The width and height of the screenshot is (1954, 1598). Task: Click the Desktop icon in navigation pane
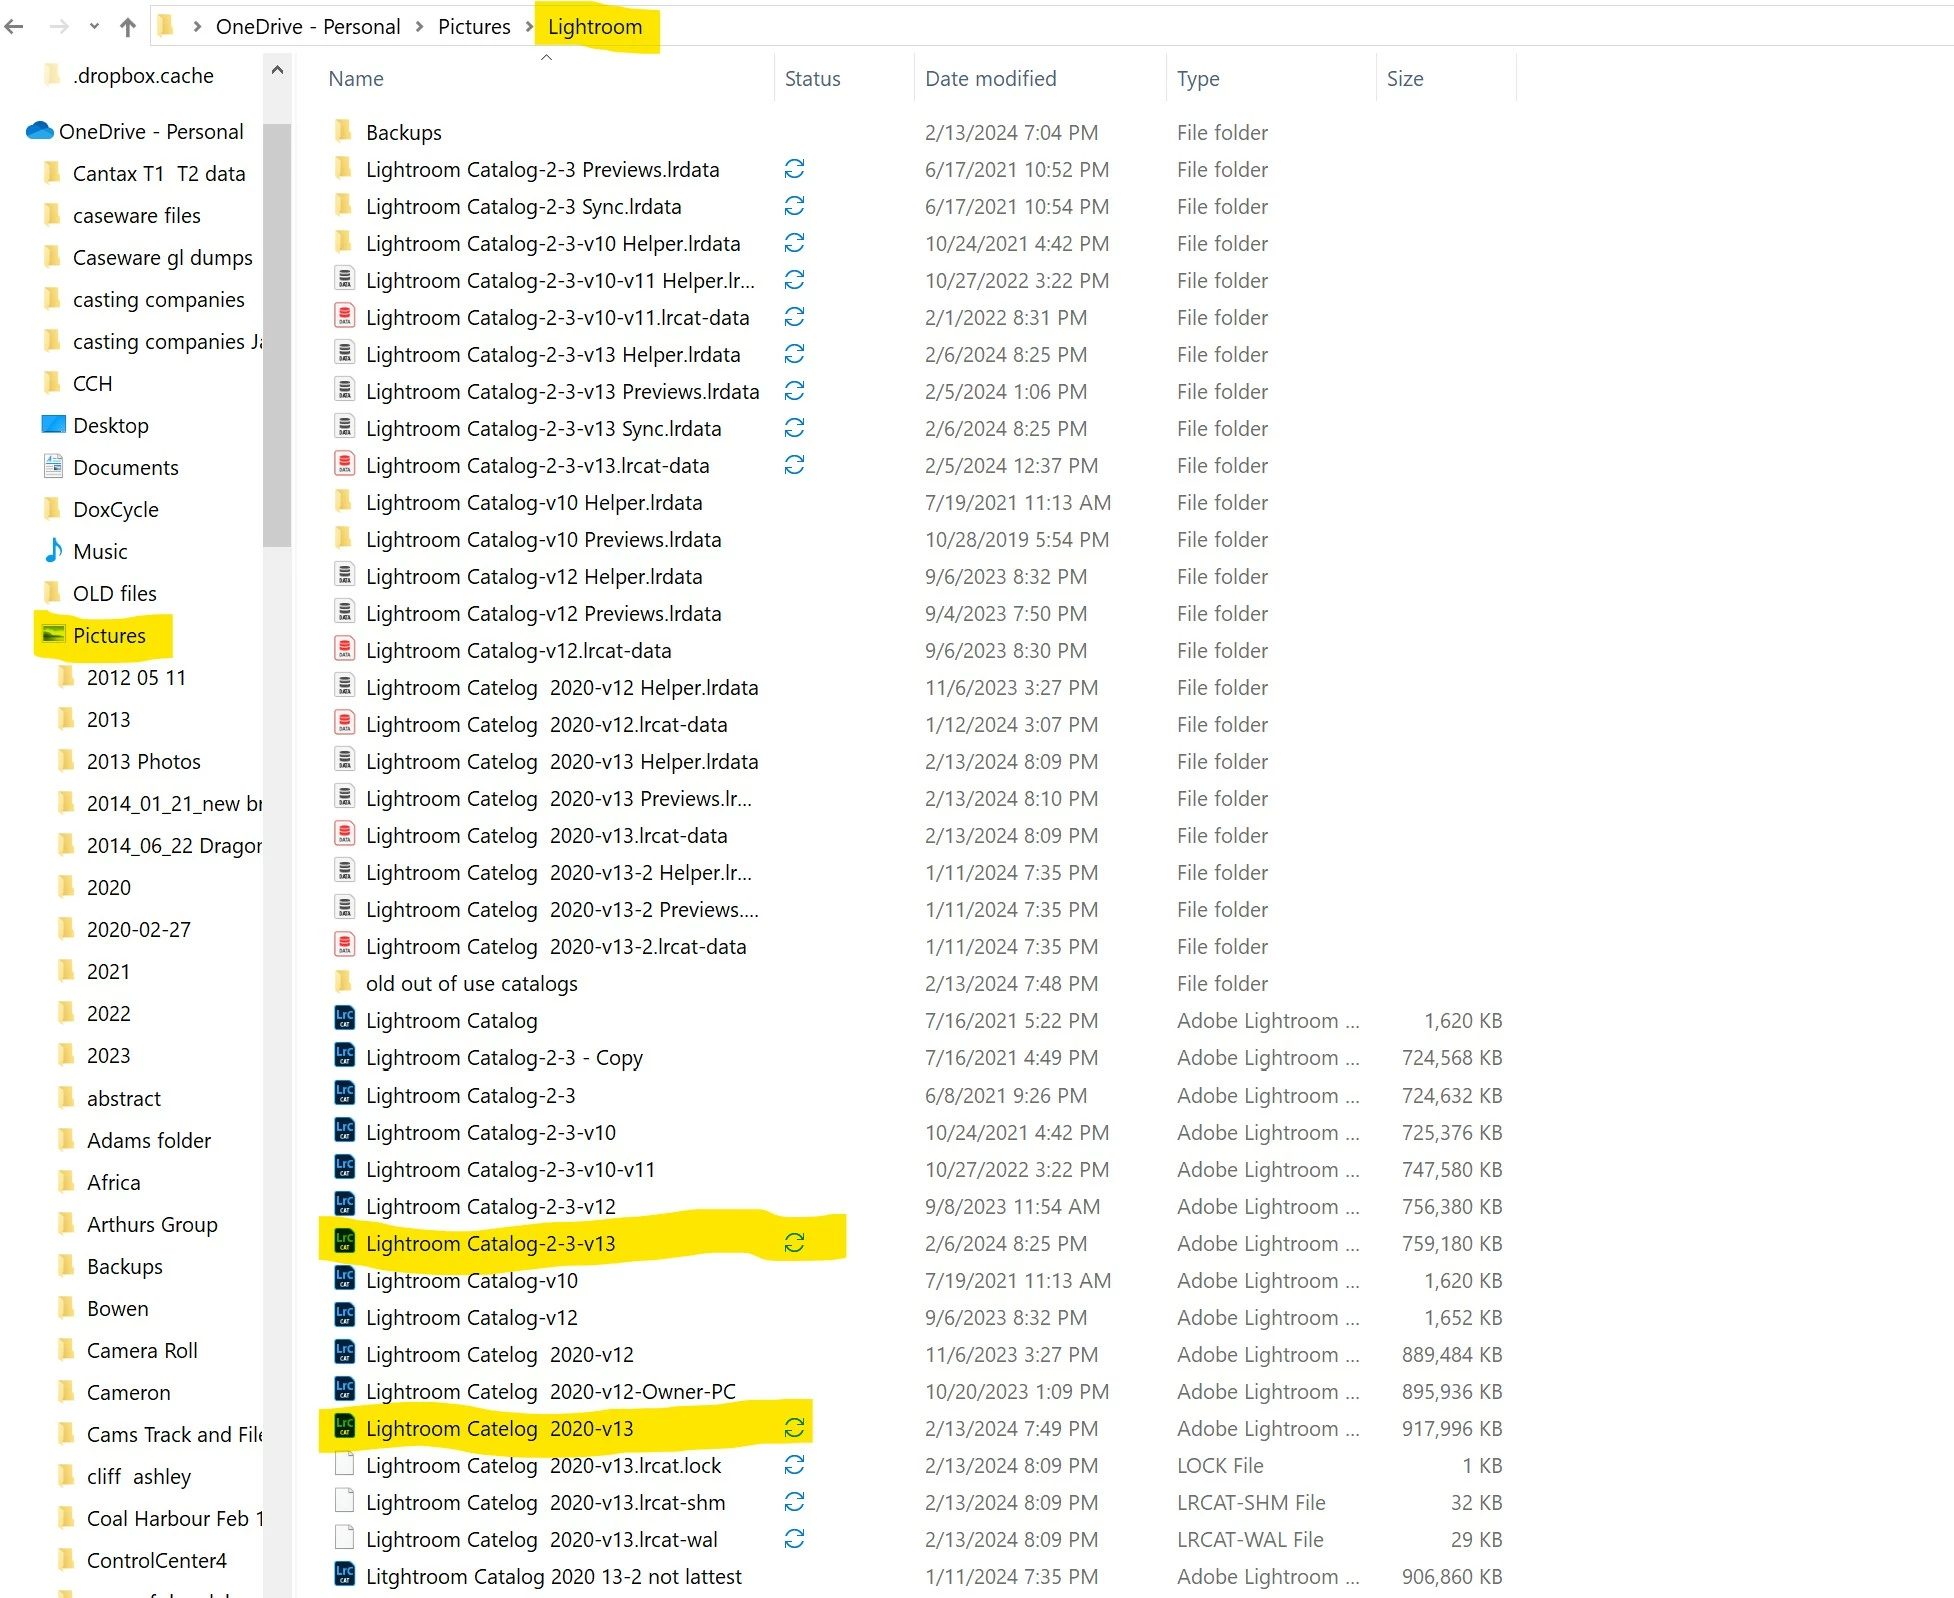click(54, 425)
